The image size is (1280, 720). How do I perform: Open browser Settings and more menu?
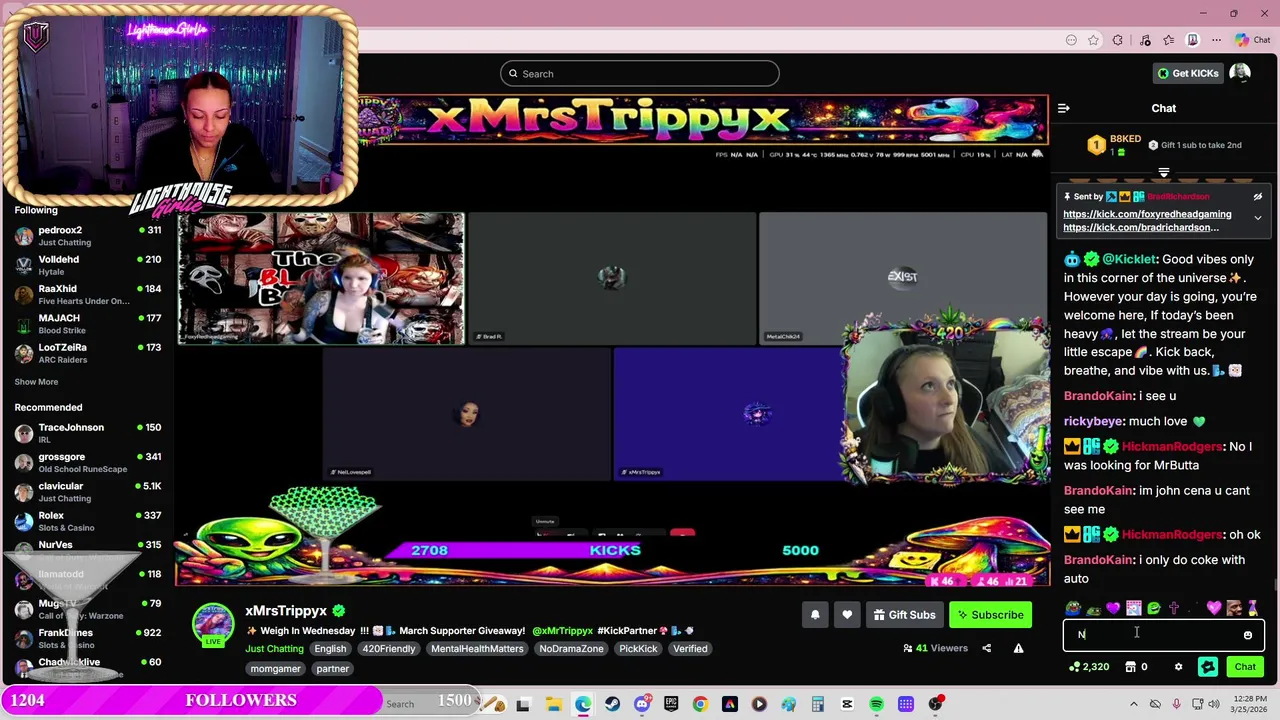[x=1217, y=40]
